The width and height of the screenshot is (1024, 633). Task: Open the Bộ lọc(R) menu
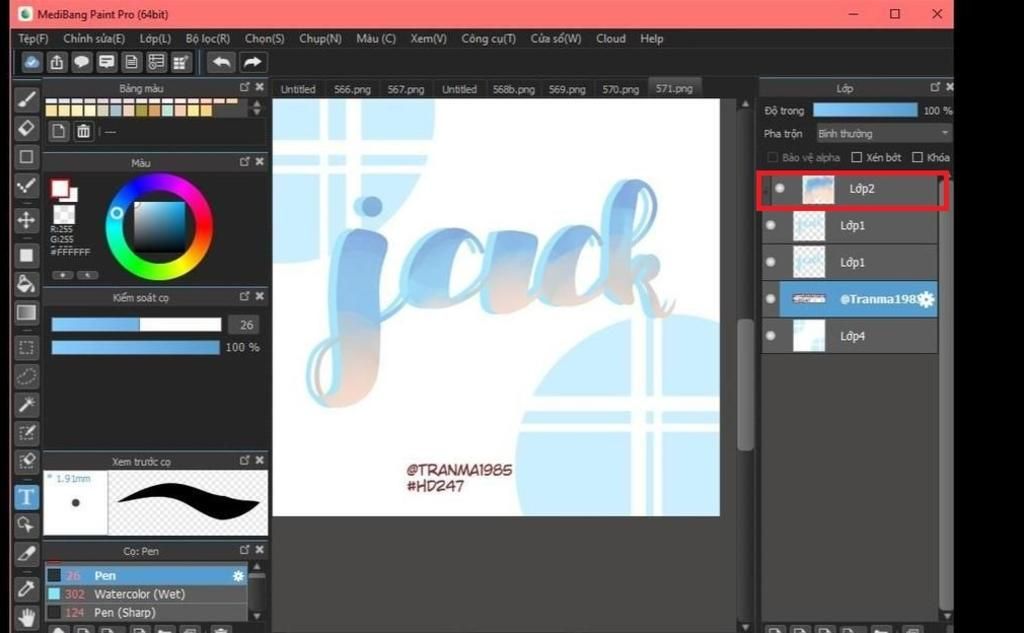click(208, 39)
